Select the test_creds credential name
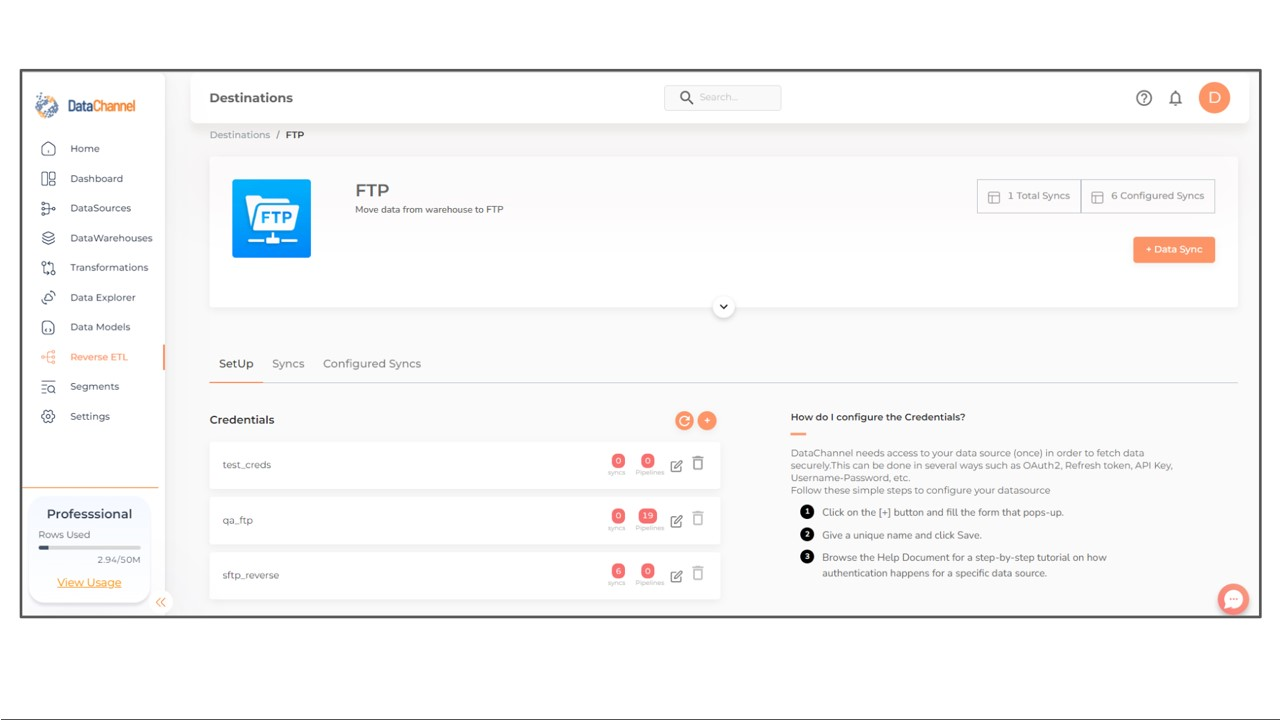Screen dimensions: 1280x720 point(247,465)
